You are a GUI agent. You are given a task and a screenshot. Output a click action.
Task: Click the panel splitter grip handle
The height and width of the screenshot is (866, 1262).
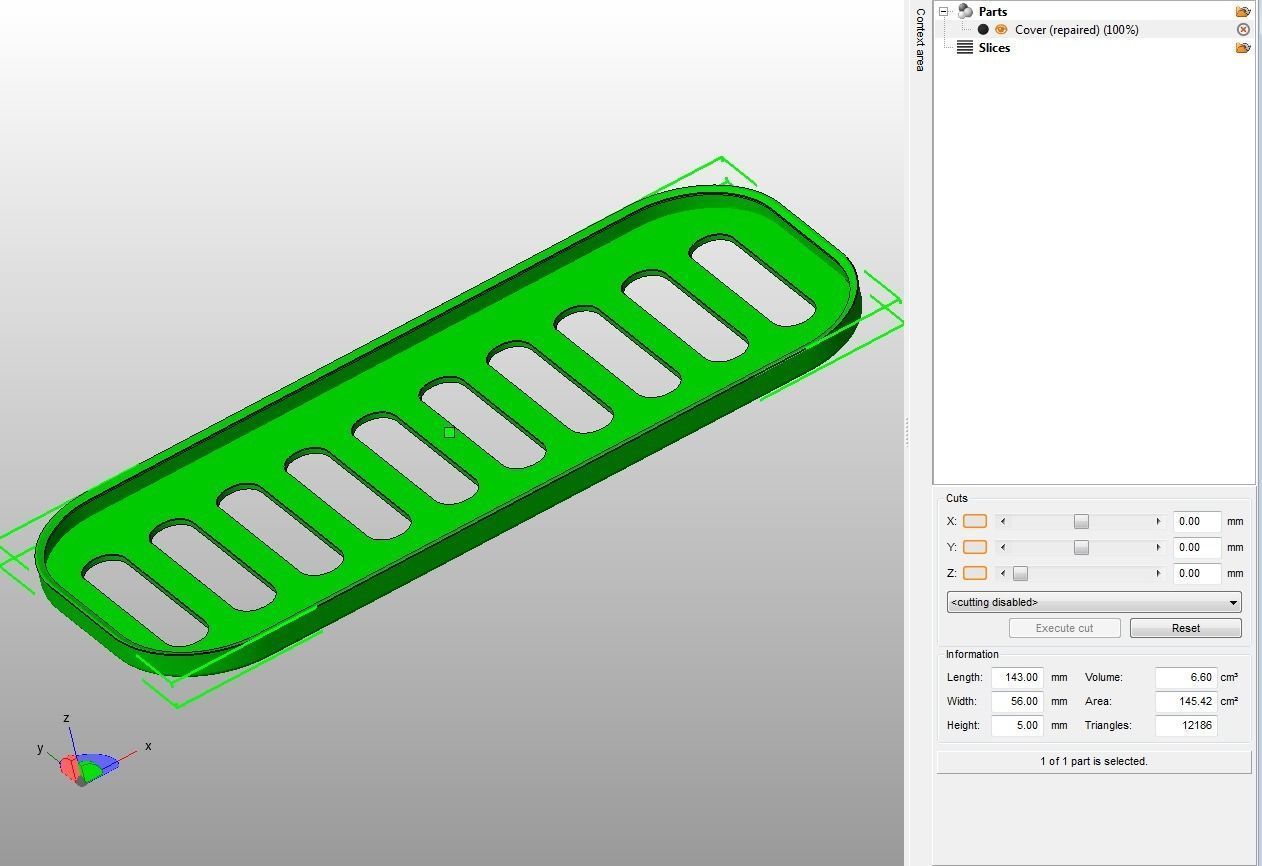click(907, 432)
